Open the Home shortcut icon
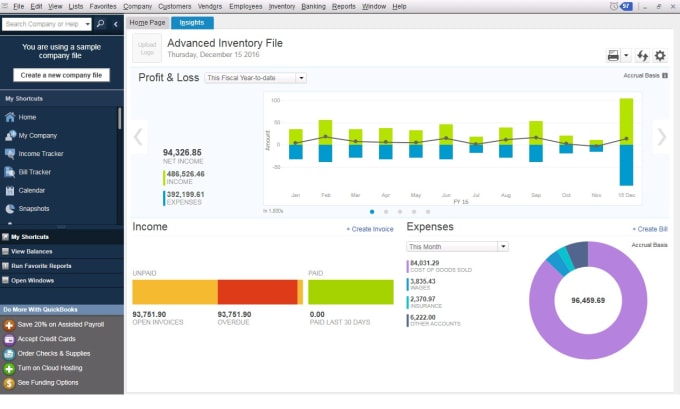The width and height of the screenshot is (680, 409). (10, 117)
